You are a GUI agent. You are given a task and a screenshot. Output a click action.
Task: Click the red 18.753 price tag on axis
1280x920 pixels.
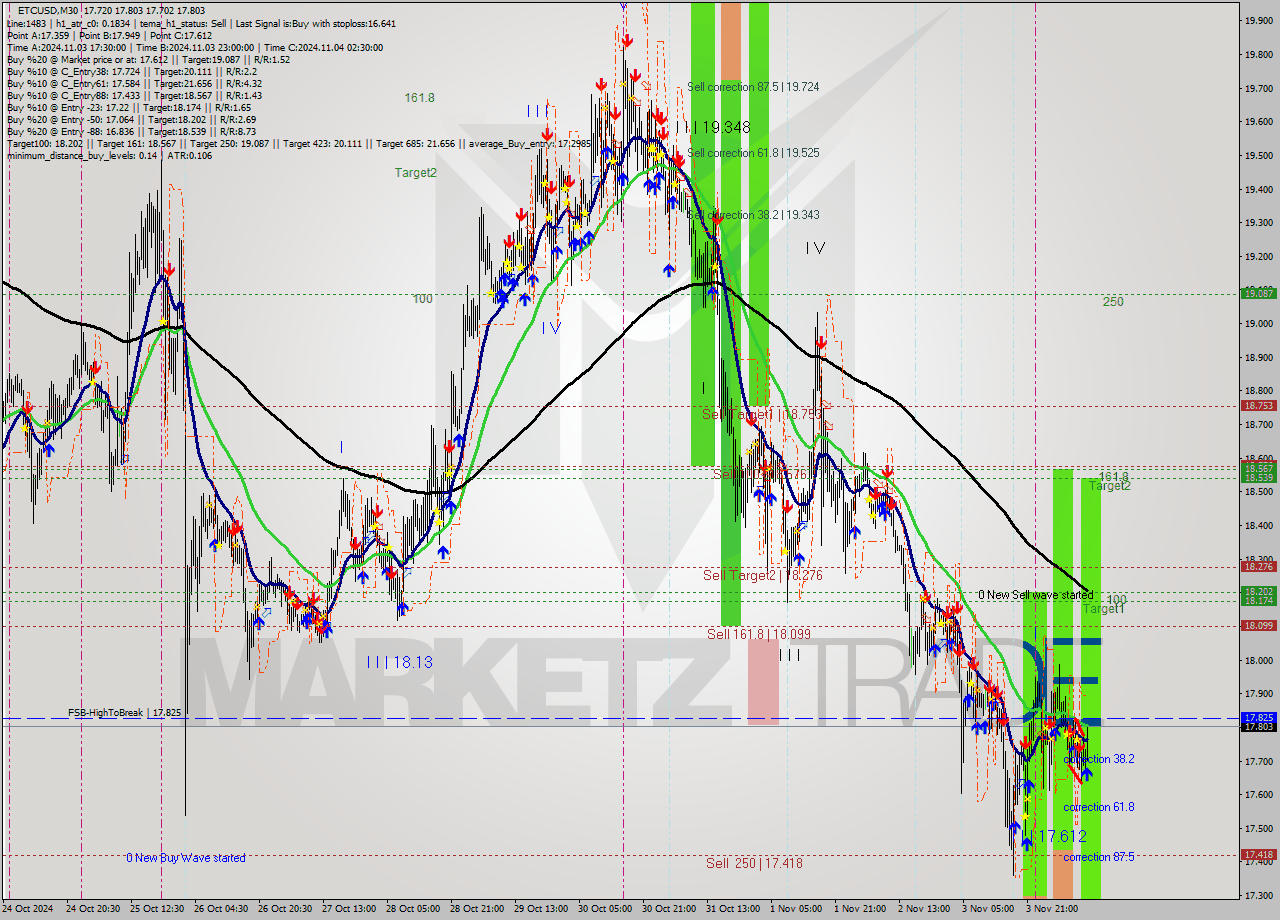(x=1258, y=405)
